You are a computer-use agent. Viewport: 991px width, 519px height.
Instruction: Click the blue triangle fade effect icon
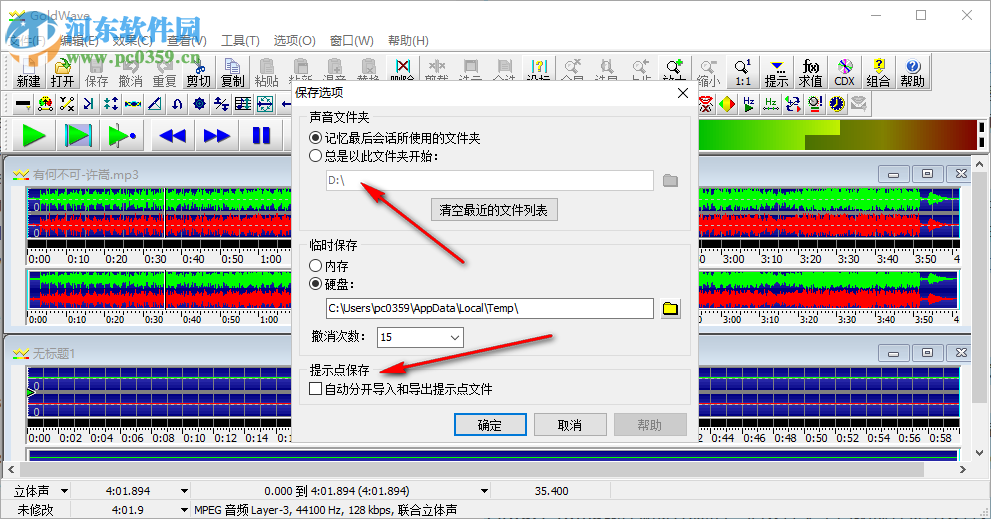tap(155, 104)
